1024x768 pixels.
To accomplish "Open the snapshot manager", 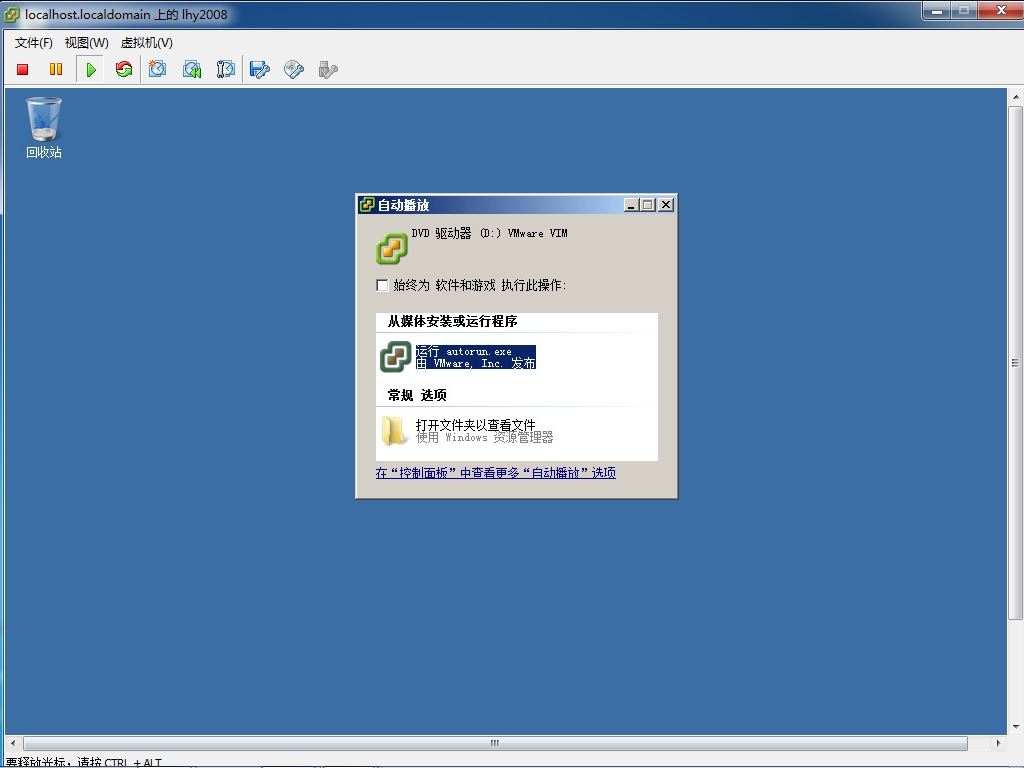I will [225, 69].
